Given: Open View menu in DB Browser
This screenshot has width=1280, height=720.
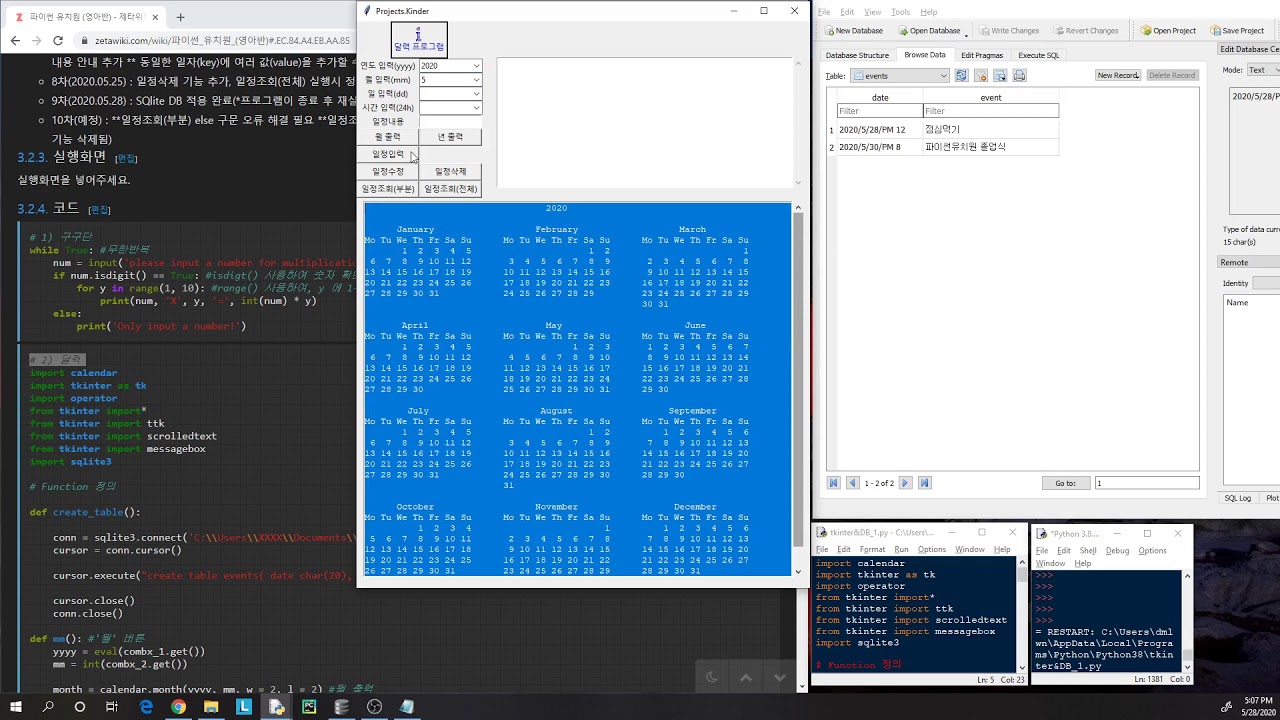Looking at the screenshot, I should (872, 12).
